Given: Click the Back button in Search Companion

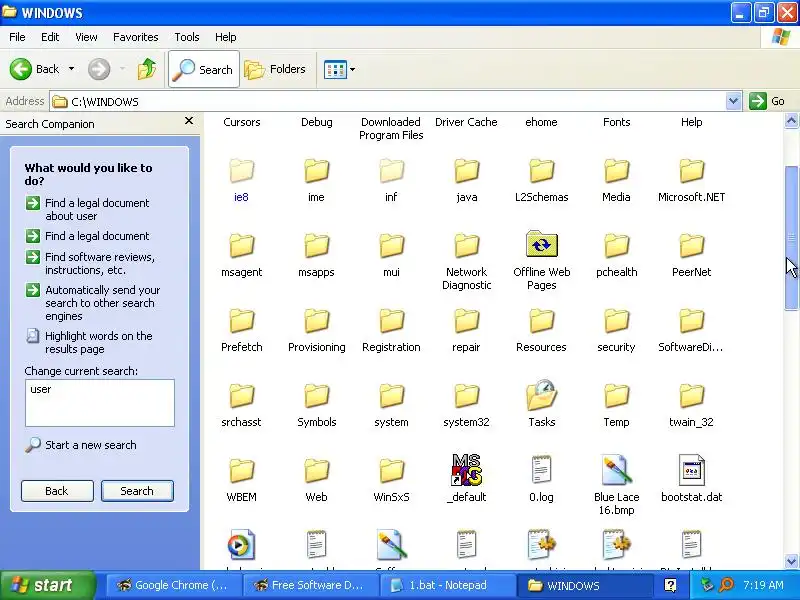Looking at the screenshot, I should click(x=57, y=491).
